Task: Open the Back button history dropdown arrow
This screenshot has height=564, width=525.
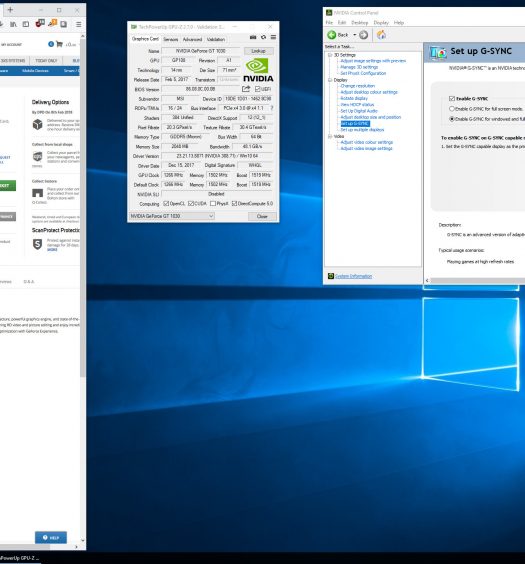Action: point(355,35)
